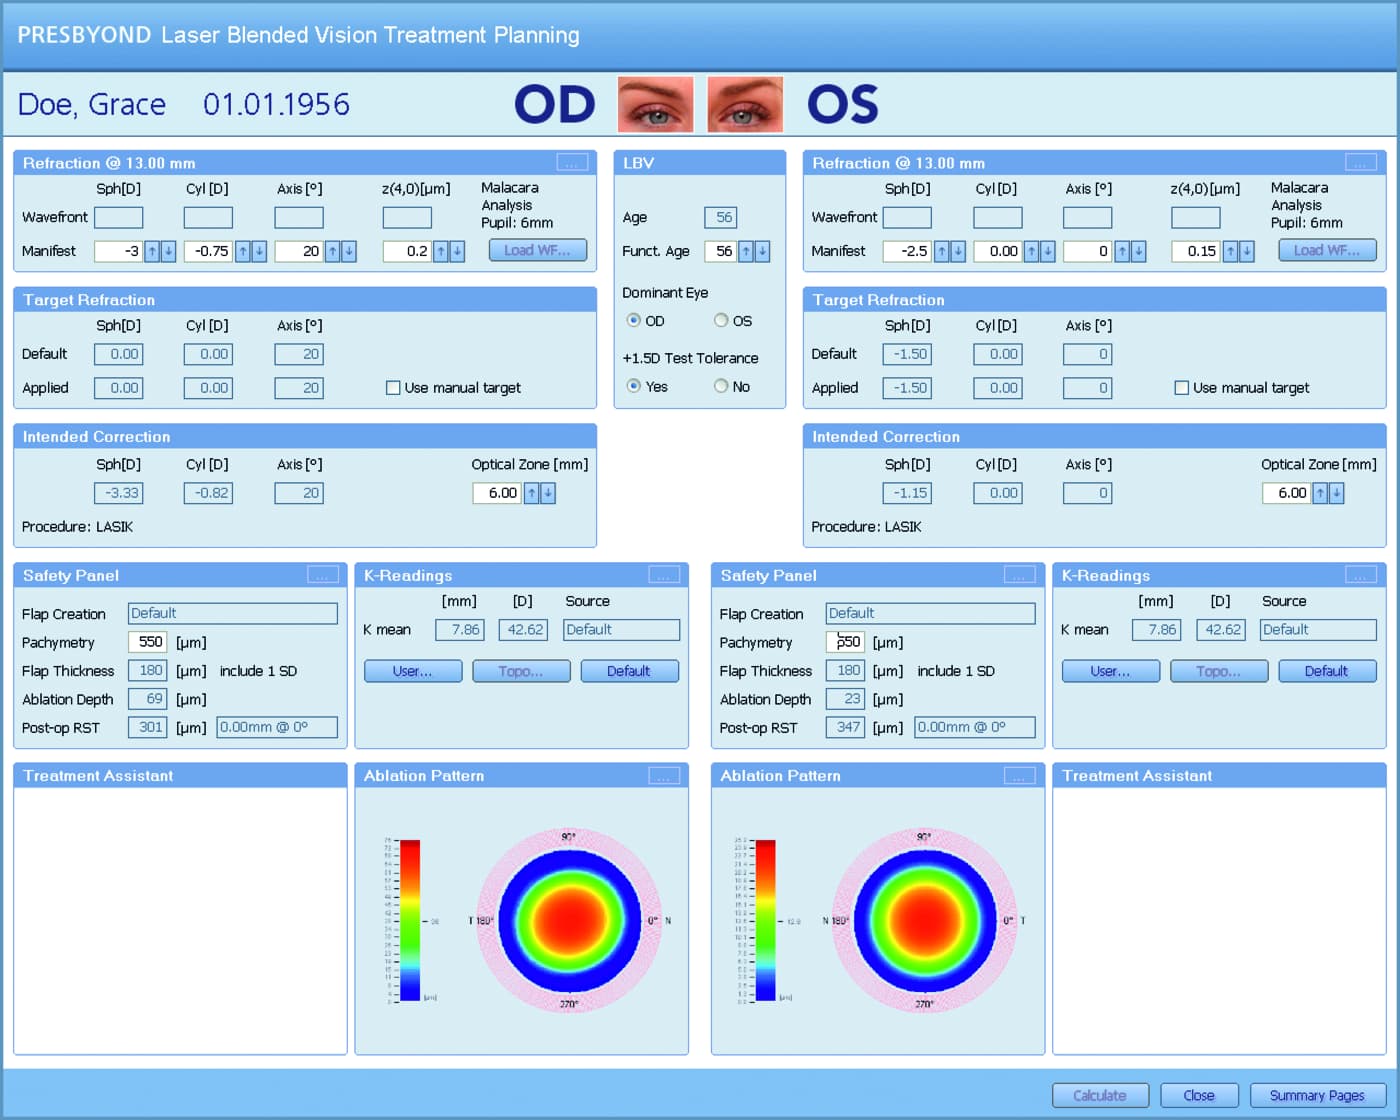
Task: Increase OS manifest sphere with up arrow
Action: [941, 251]
